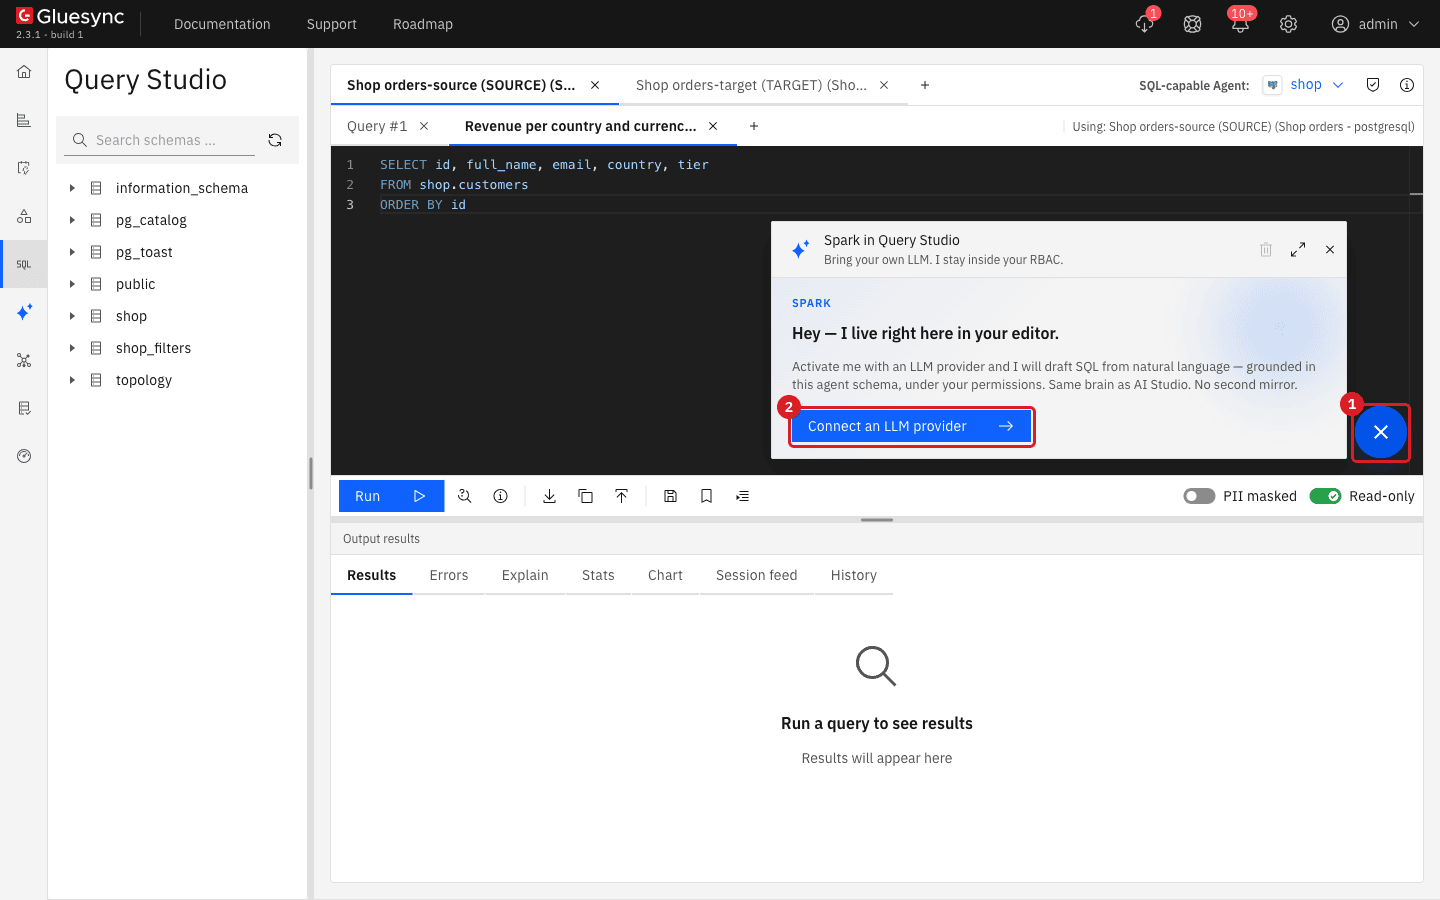Expand the shop schema node
1440x900 pixels.
pyautogui.click(x=72, y=316)
